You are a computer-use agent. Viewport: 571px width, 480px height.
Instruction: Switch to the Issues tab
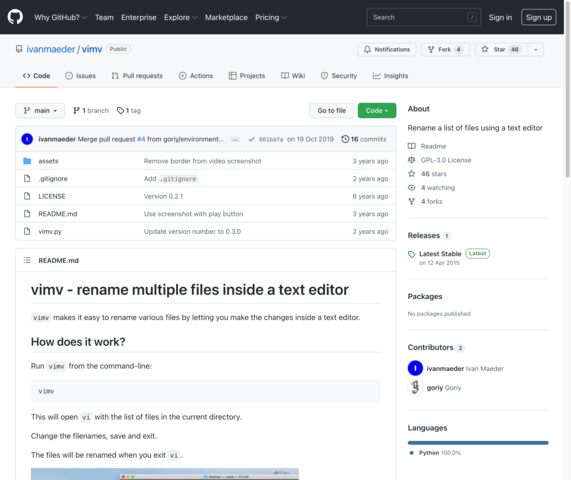[x=80, y=76]
